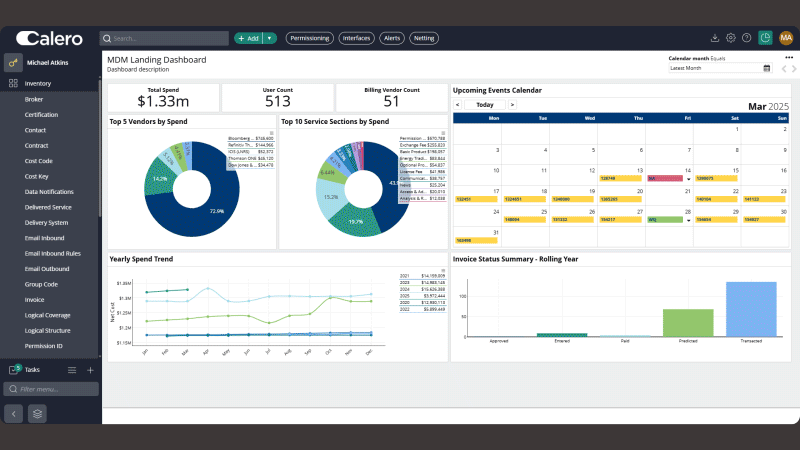Open the help question mark icon
Viewport: 800px width, 450px height.
point(746,38)
